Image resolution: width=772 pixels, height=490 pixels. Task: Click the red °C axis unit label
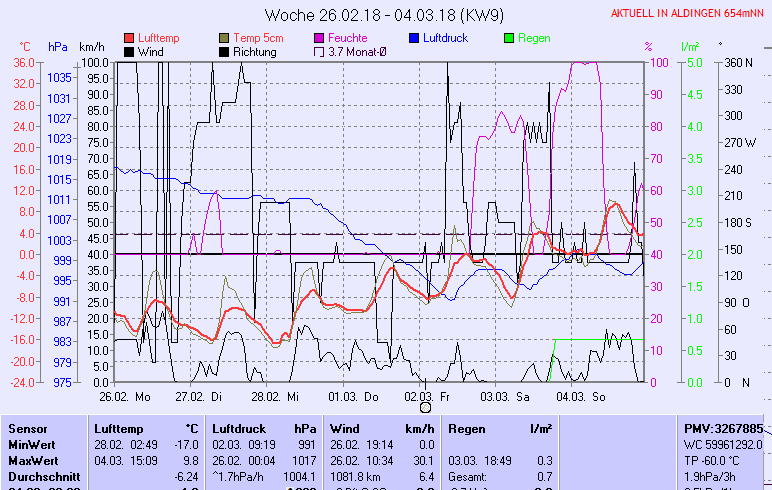[25, 47]
